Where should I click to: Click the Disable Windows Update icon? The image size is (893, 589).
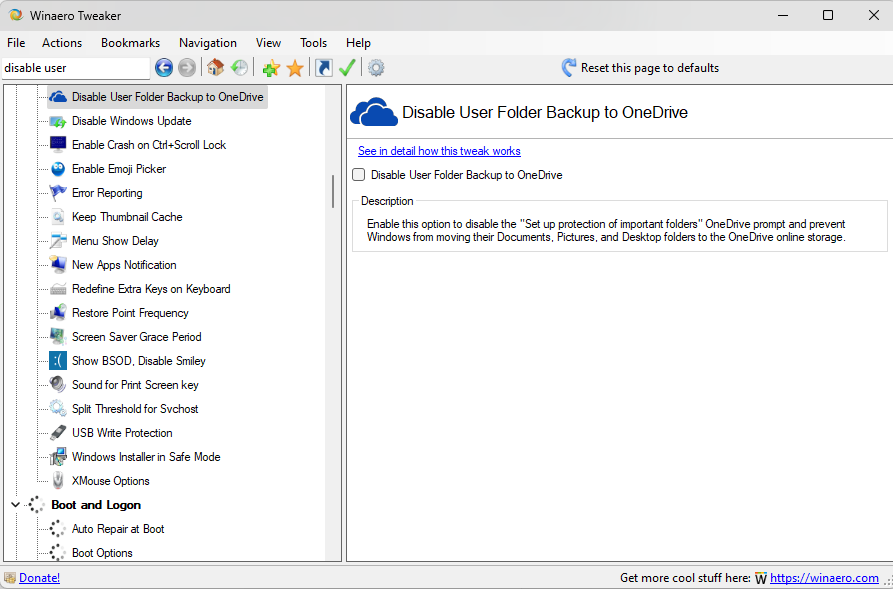point(58,121)
